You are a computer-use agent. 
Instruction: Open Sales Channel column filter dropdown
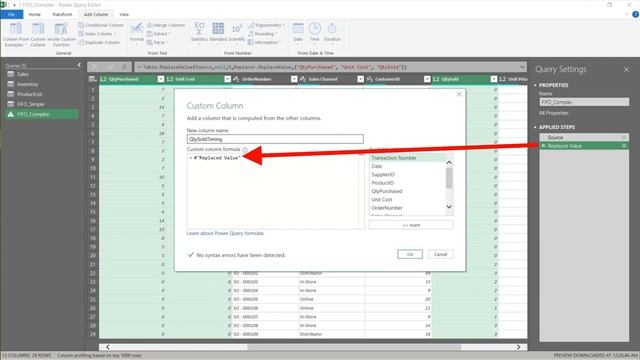(360, 79)
